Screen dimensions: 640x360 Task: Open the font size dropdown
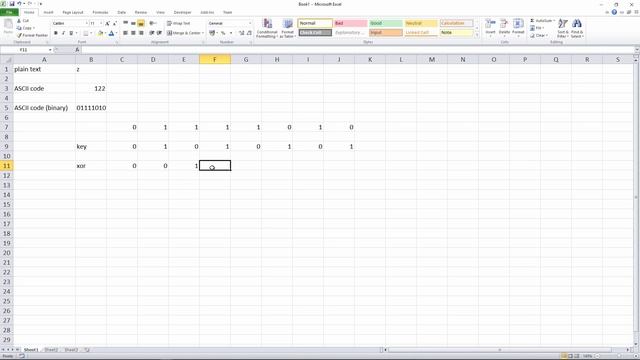click(x=101, y=23)
